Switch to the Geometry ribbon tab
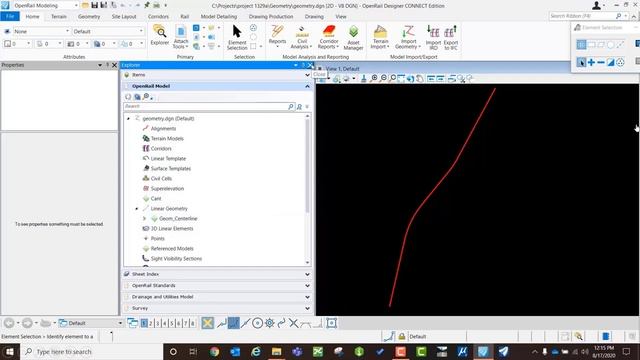Viewport: 640px width, 360px height. coord(89,16)
